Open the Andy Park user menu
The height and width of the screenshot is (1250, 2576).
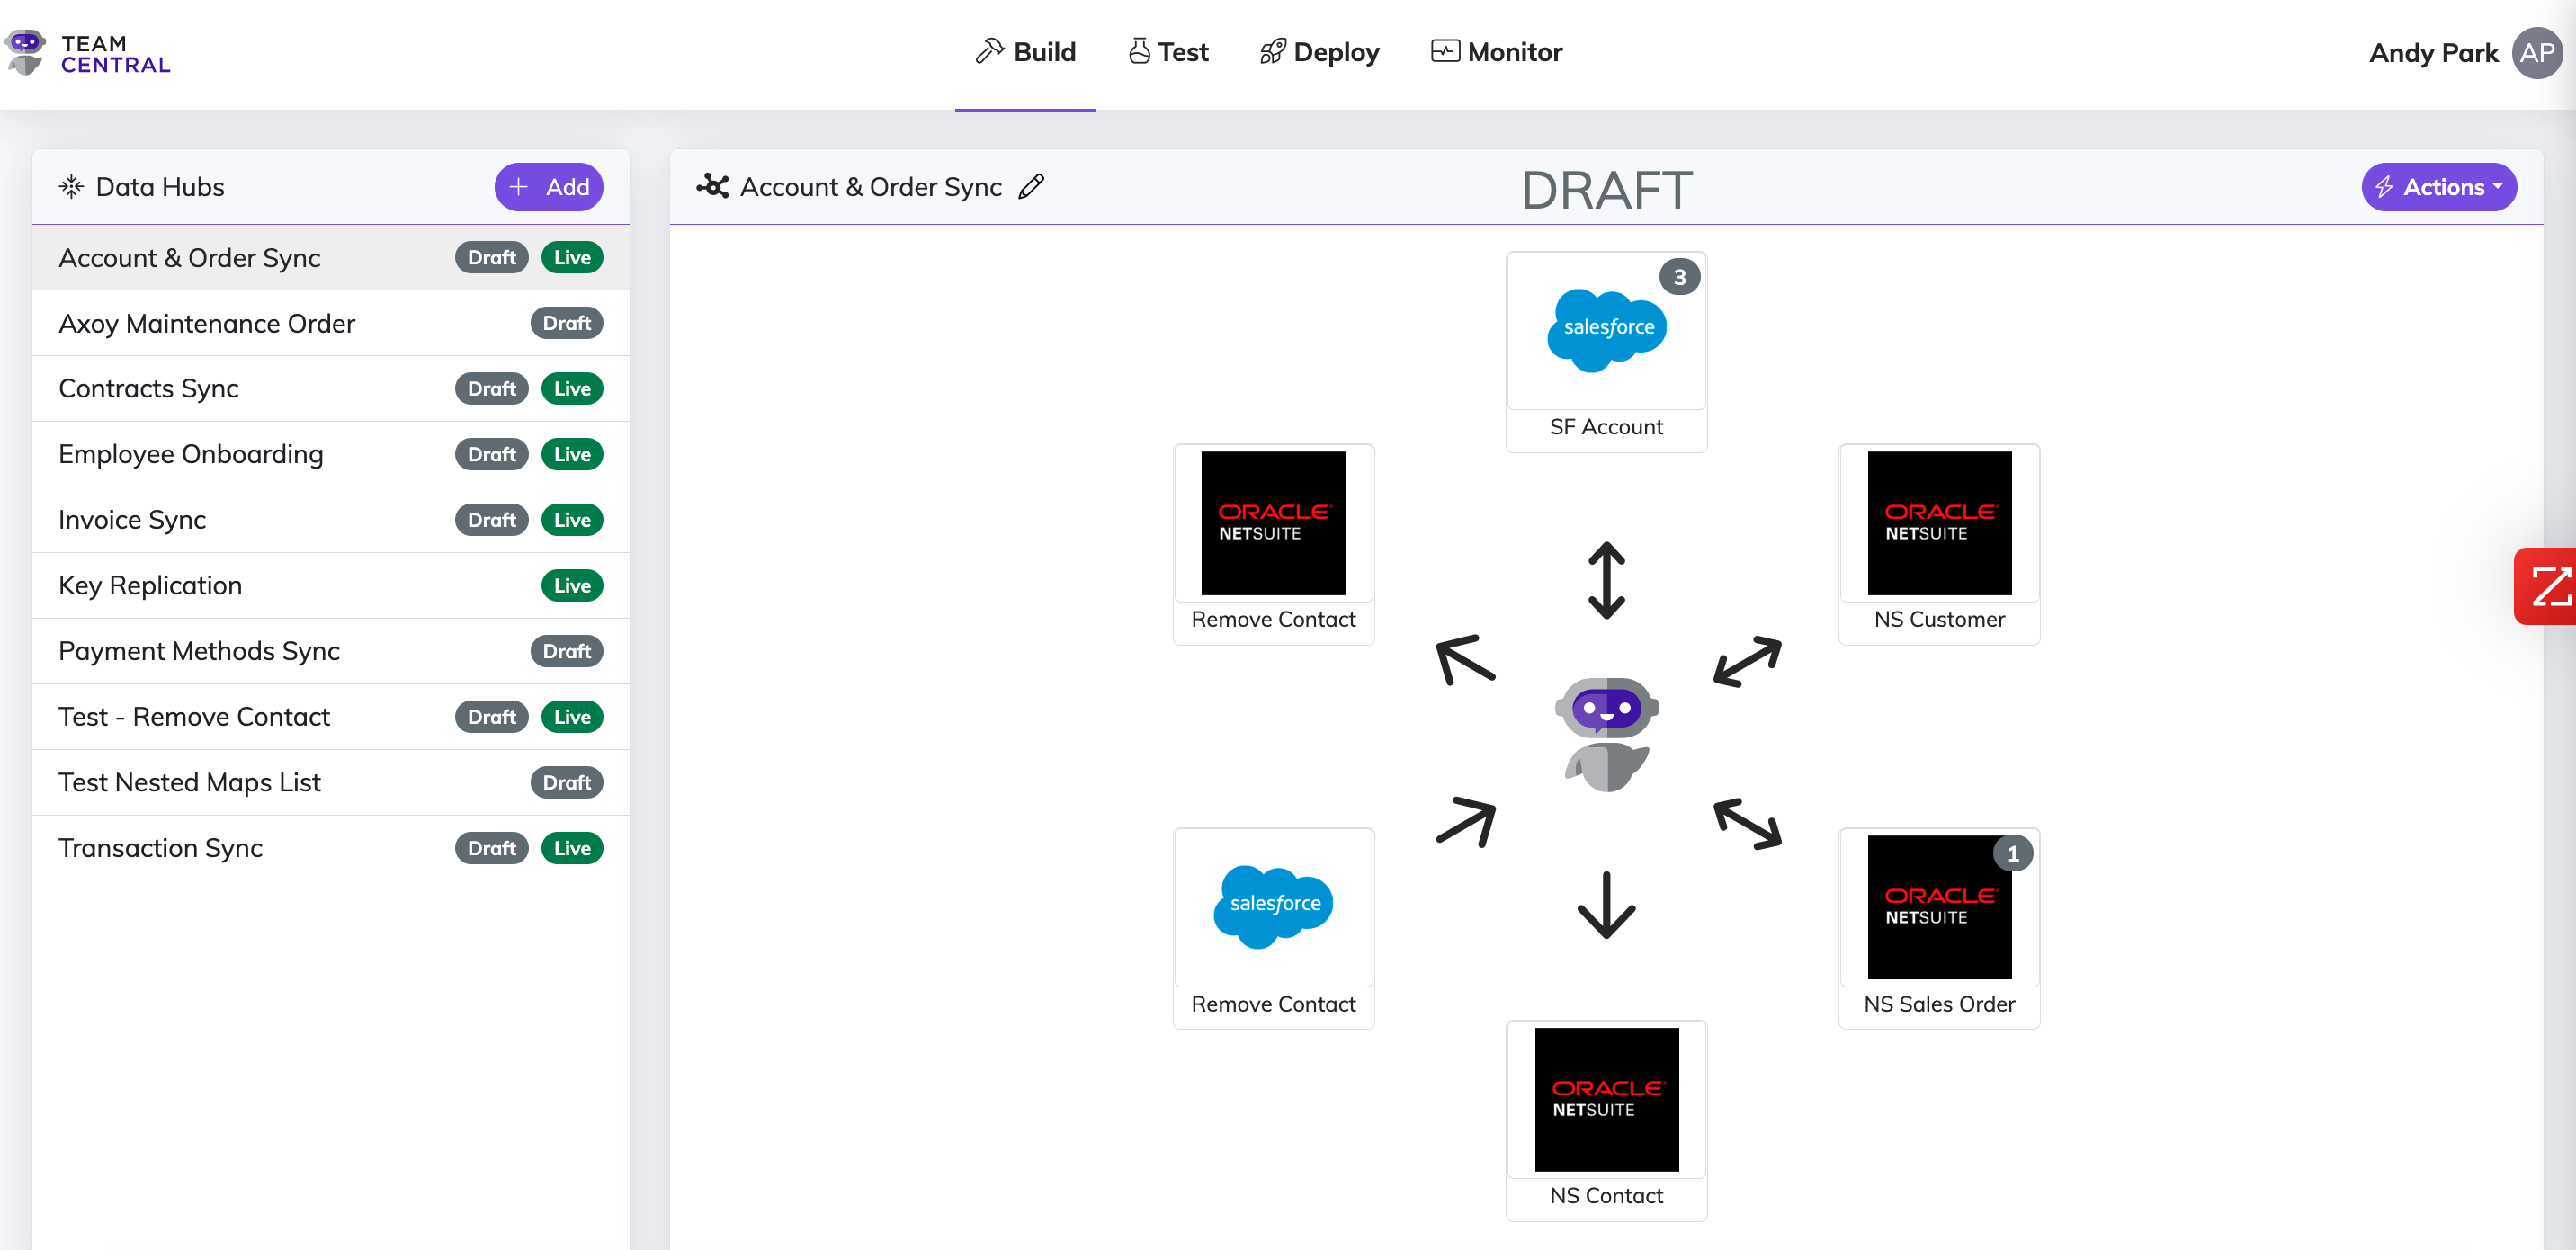[x=2432, y=53]
